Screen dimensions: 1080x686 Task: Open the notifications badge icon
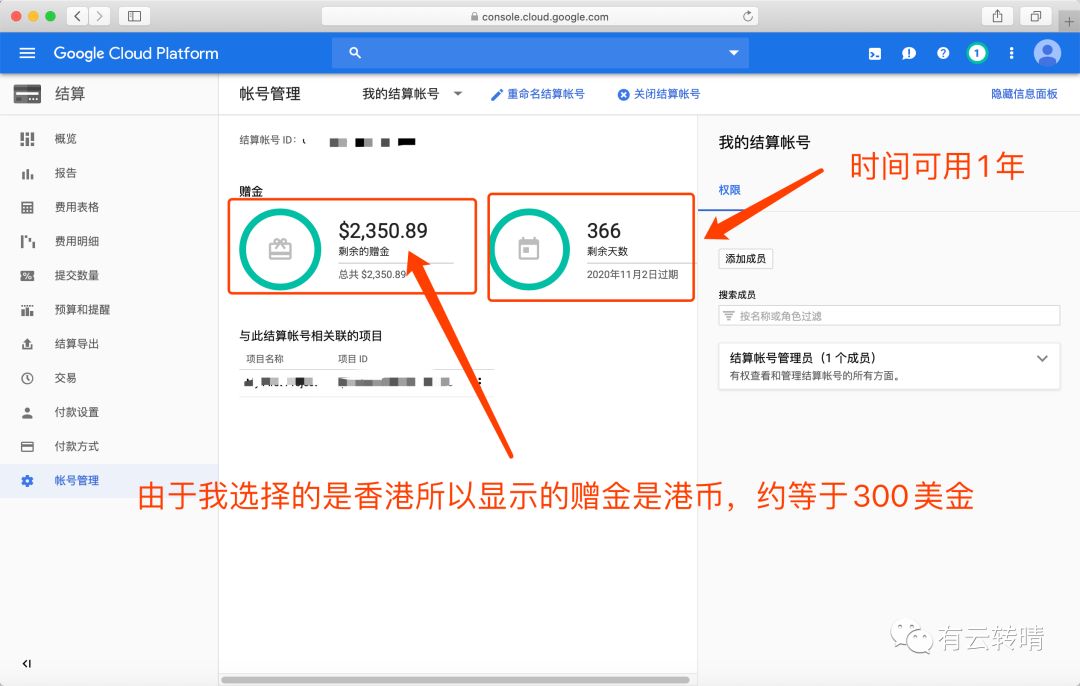(x=977, y=53)
